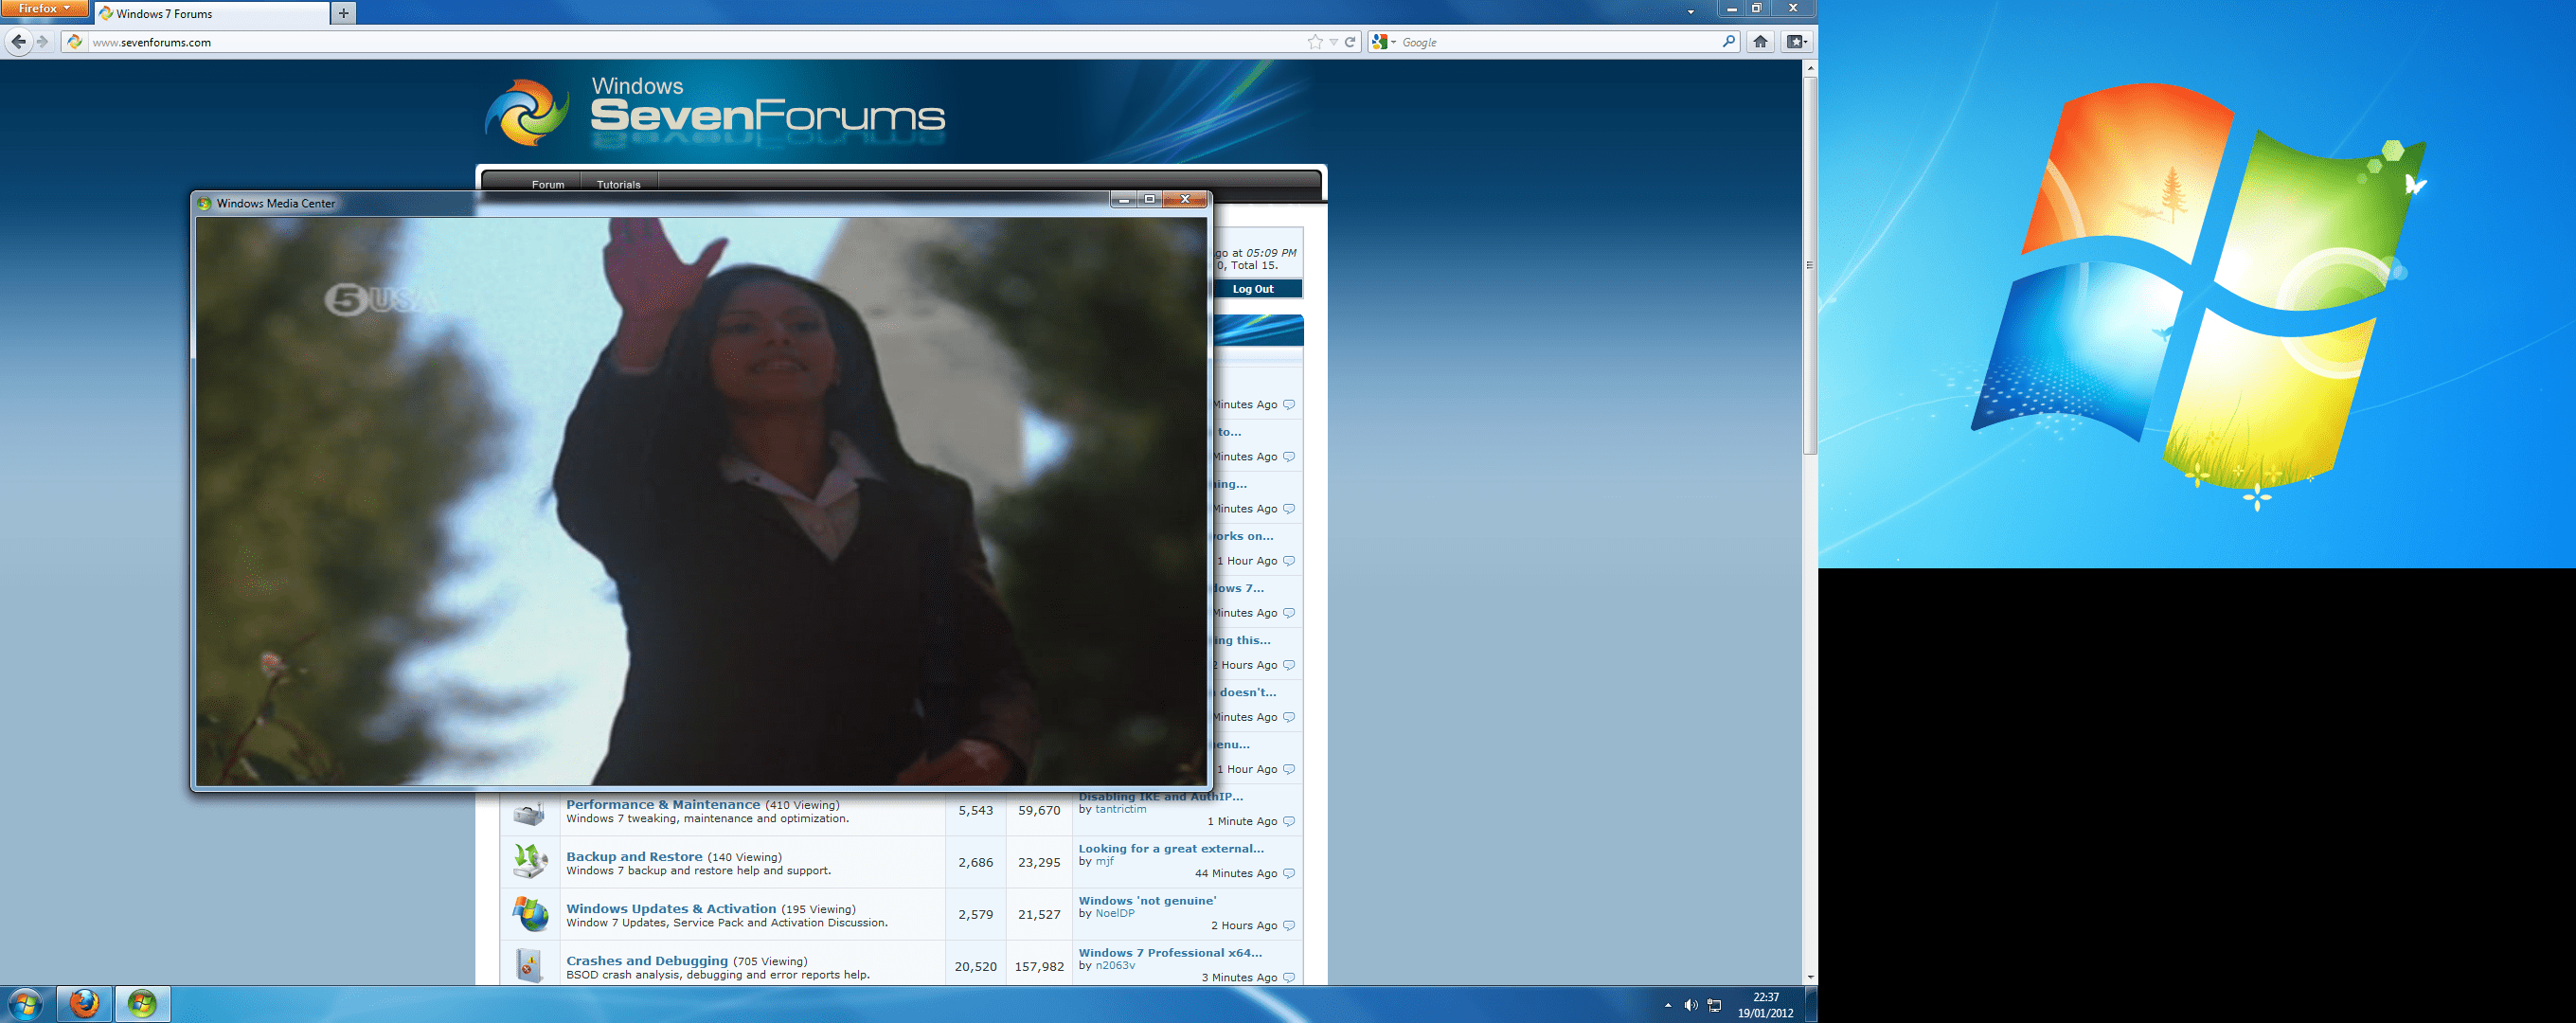Click the Firefox icon in the taskbar
Screen dimensions: 2576x1023
84,1004
